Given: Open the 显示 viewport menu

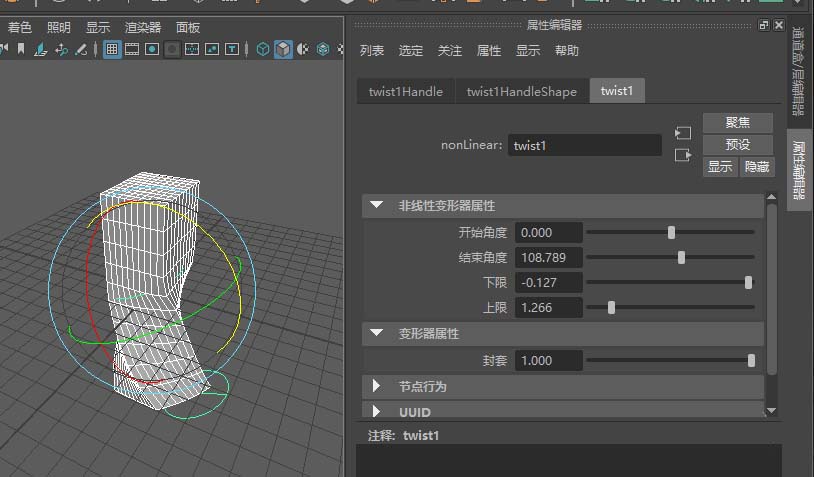Looking at the screenshot, I should (x=98, y=28).
